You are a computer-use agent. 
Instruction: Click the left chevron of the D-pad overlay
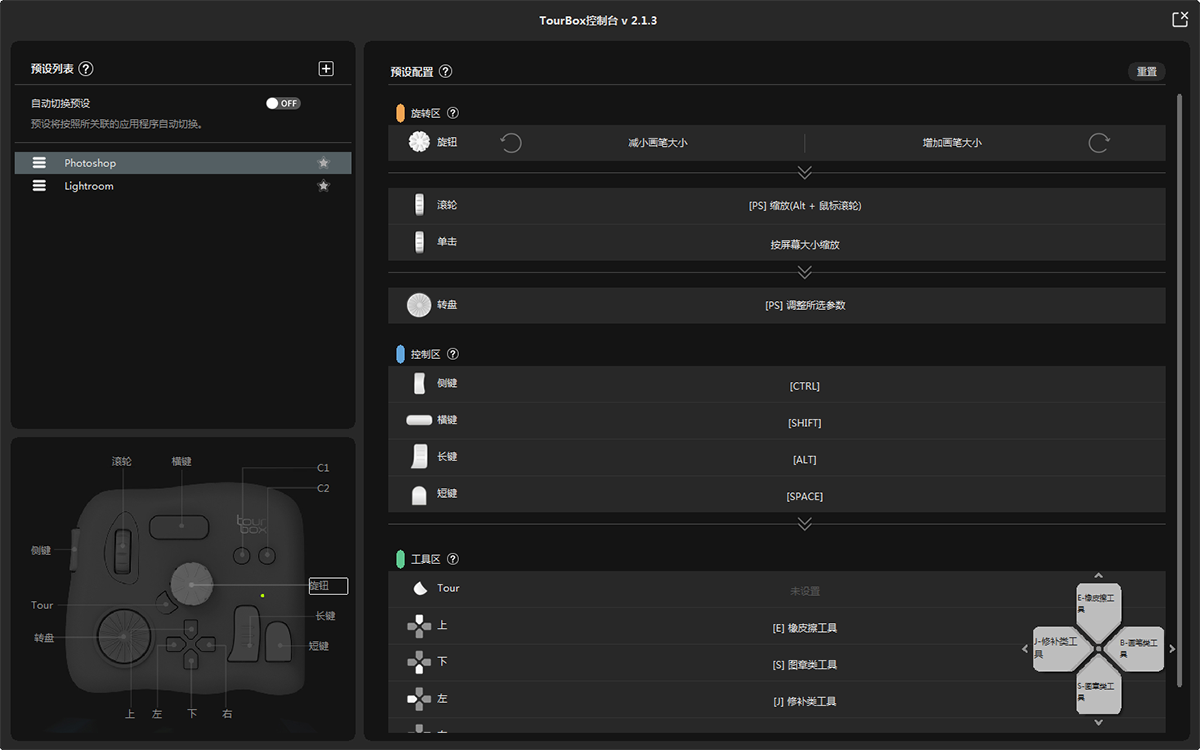1025,649
